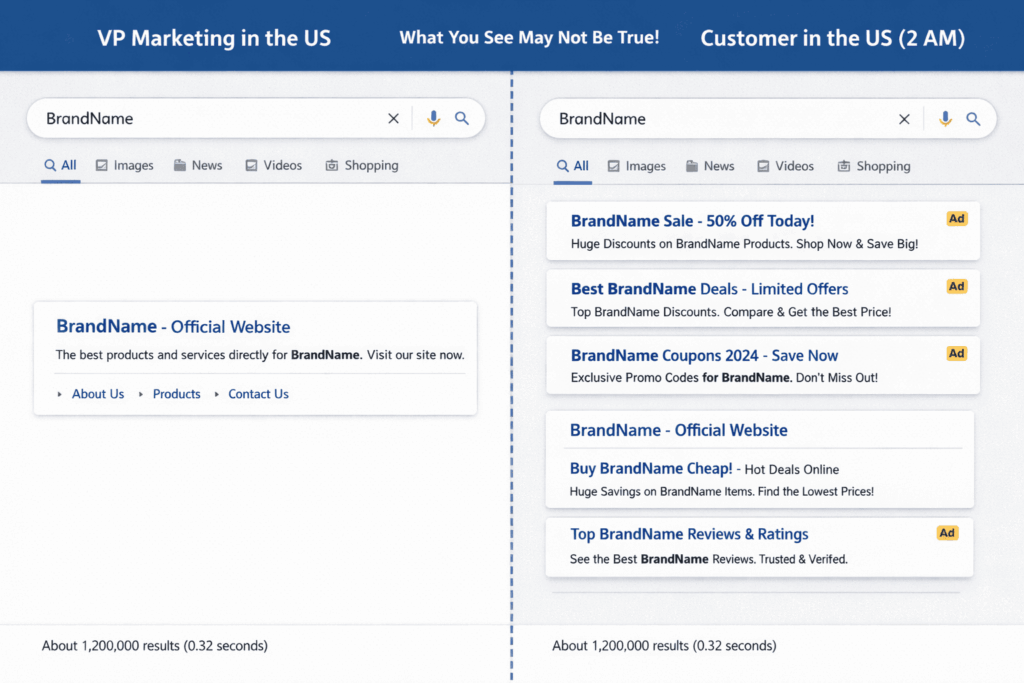Click the Ad badge on the Reviews & Ratings result
Screen dimensions: 1024x683
pyautogui.click(x=947, y=533)
